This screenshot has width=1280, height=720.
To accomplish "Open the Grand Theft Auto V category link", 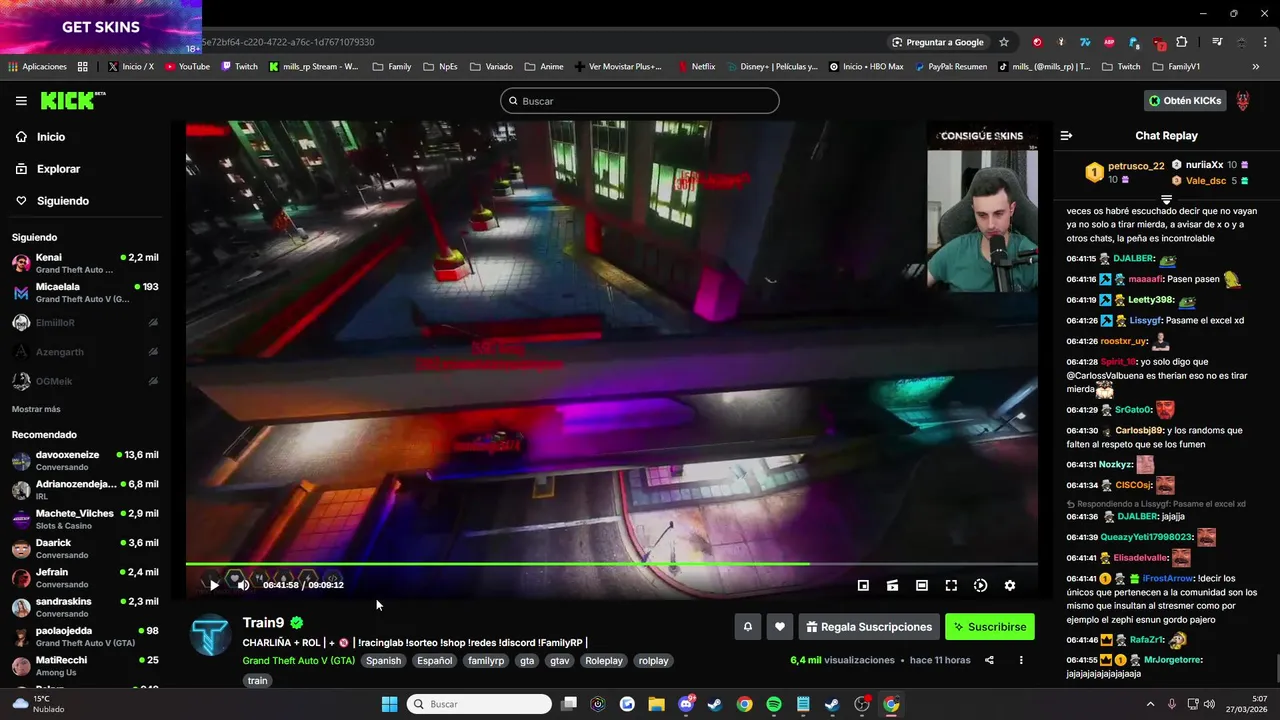I will point(298,661).
